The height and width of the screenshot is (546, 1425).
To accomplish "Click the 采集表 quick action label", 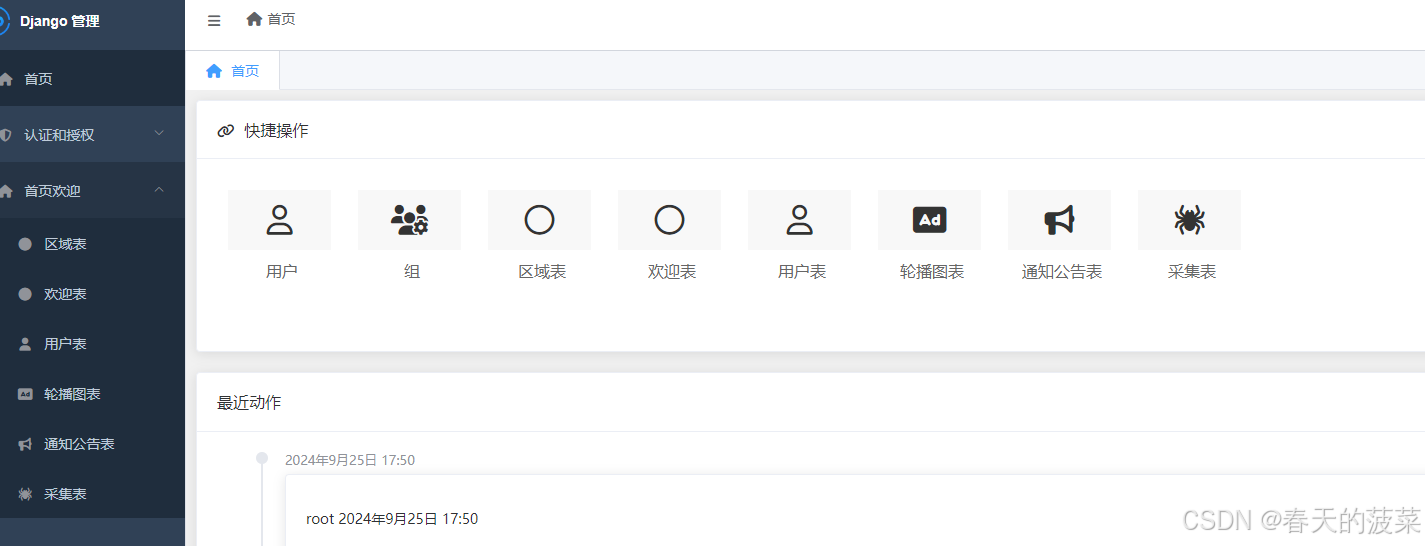I will click(1192, 272).
